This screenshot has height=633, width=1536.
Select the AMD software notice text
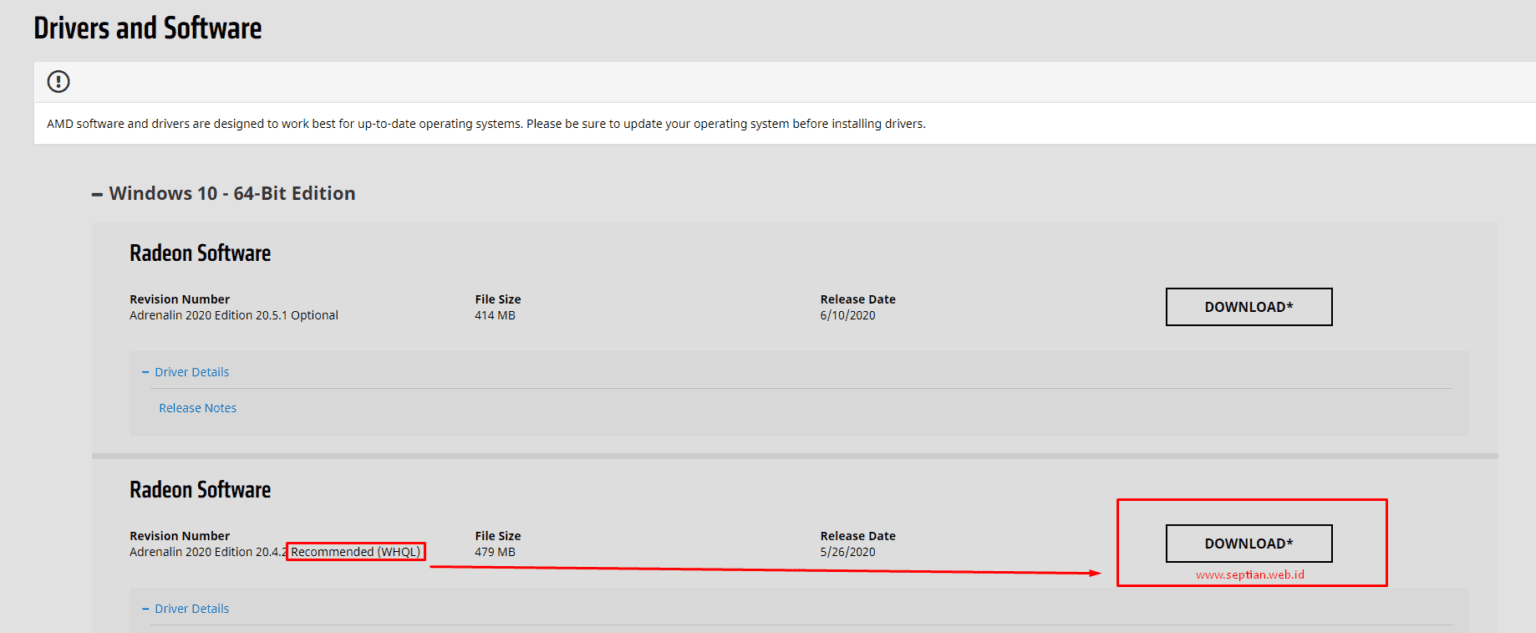tap(486, 124)
